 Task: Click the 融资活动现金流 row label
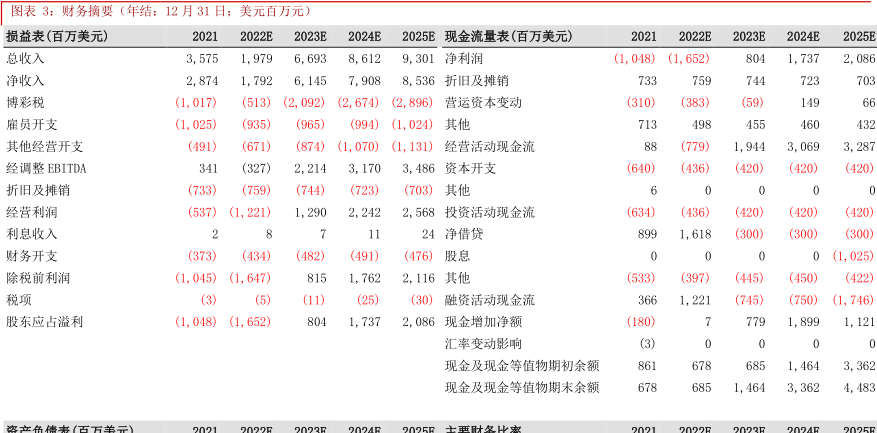[x=490, y=300]
